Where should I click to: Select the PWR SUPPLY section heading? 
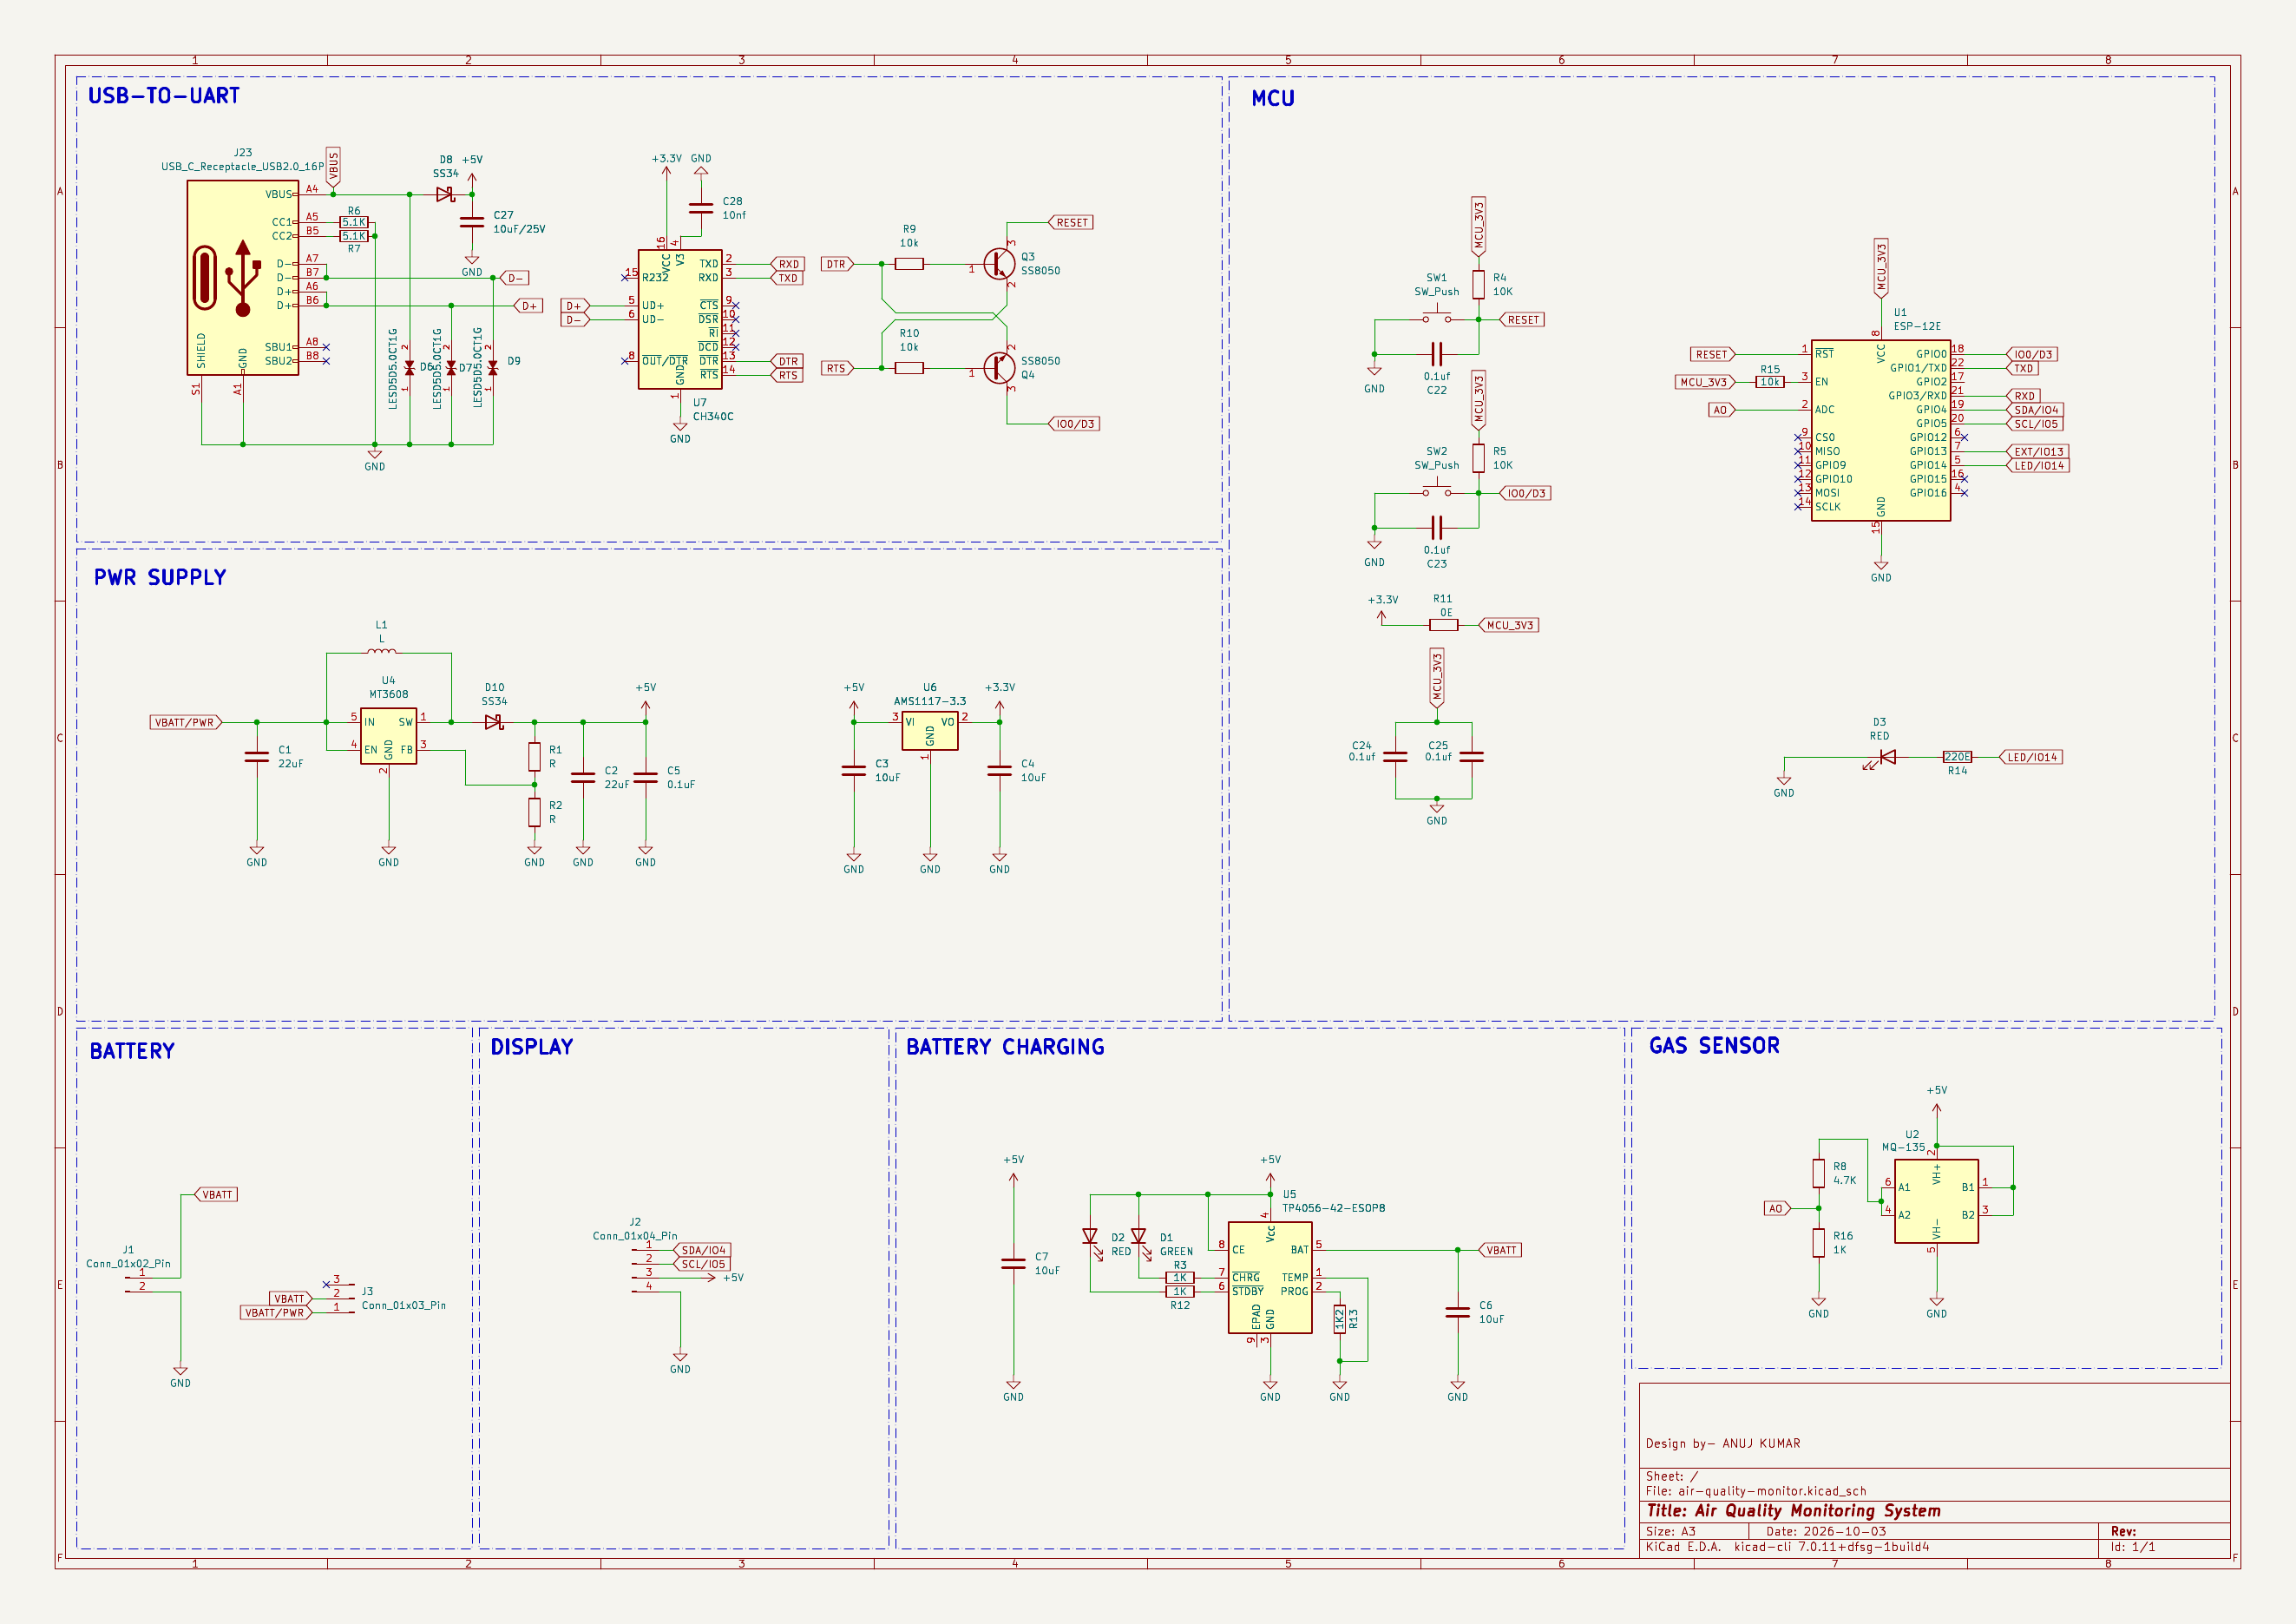point(160,577)
